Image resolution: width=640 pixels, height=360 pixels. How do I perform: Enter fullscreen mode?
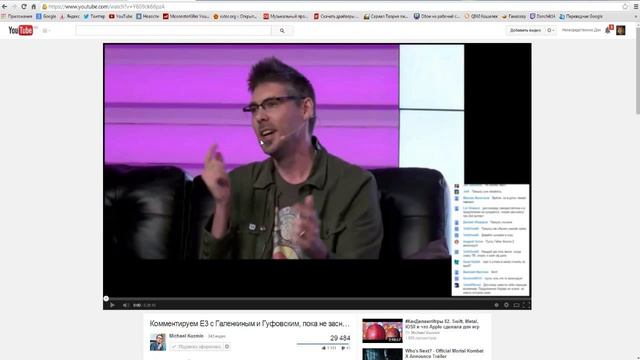tap(526, 305)
